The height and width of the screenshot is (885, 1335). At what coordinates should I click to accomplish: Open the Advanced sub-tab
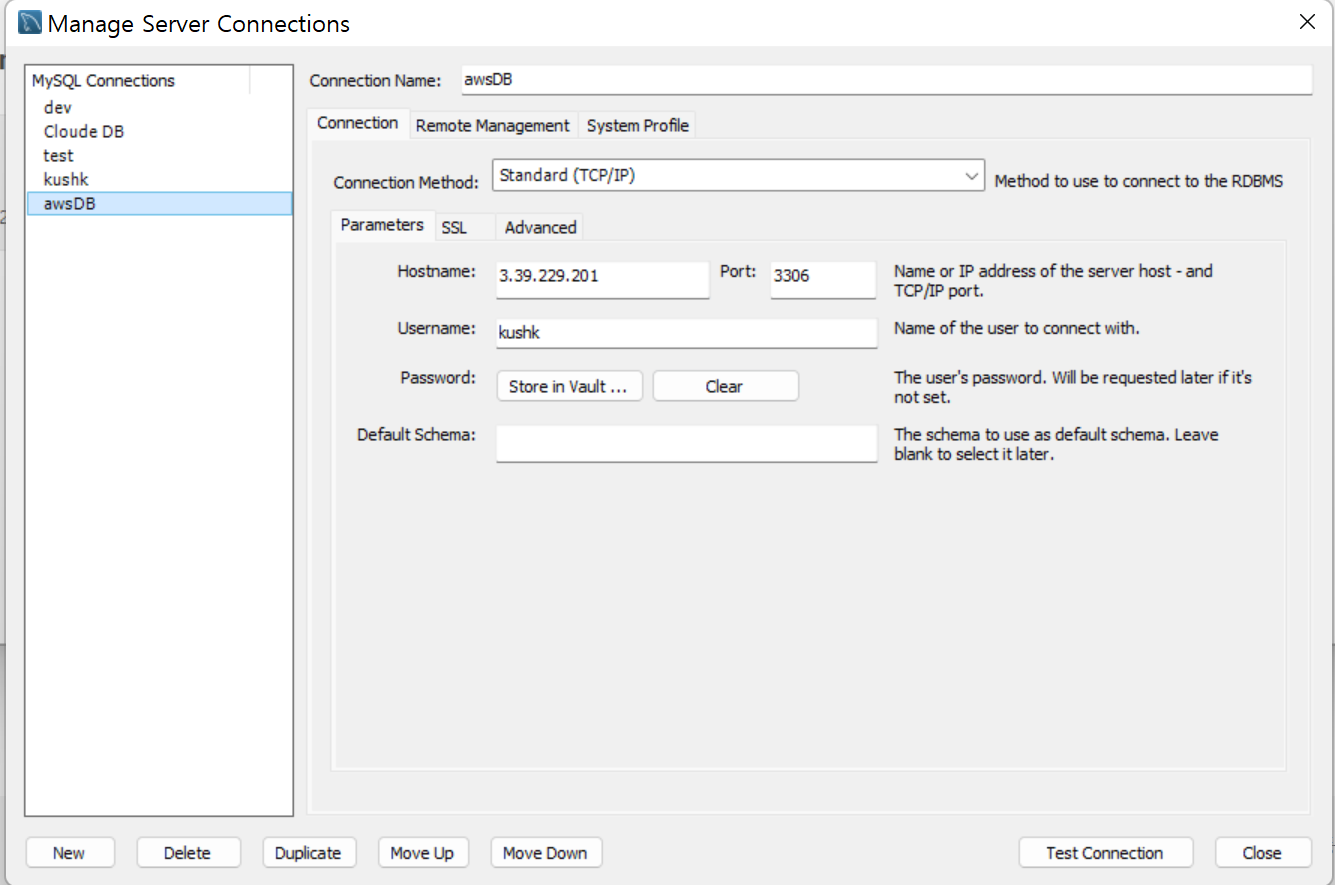point(540,228)
